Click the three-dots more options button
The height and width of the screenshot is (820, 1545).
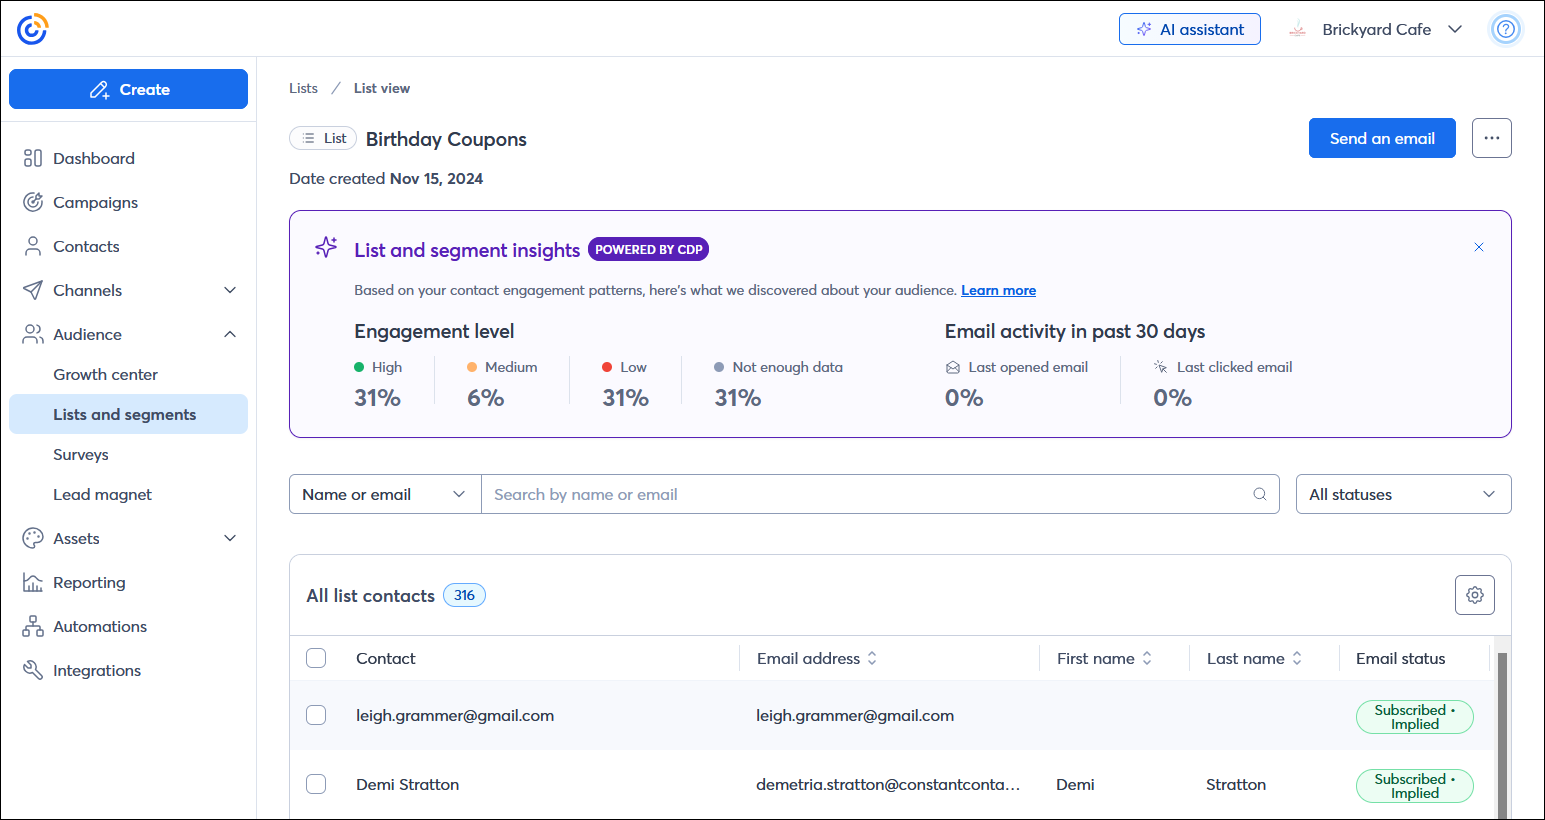click(1491, 138)
